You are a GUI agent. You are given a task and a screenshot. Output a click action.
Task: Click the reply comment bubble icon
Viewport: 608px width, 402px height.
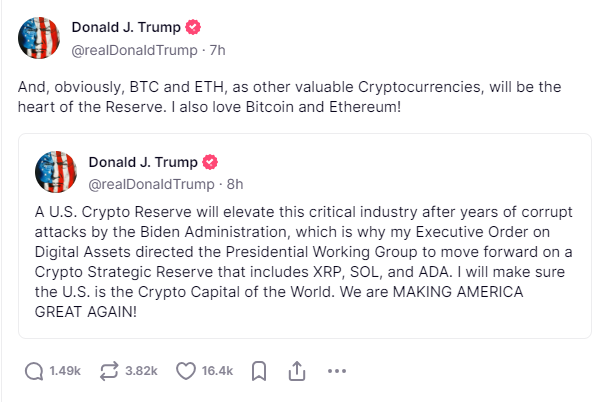pos(34,371)
